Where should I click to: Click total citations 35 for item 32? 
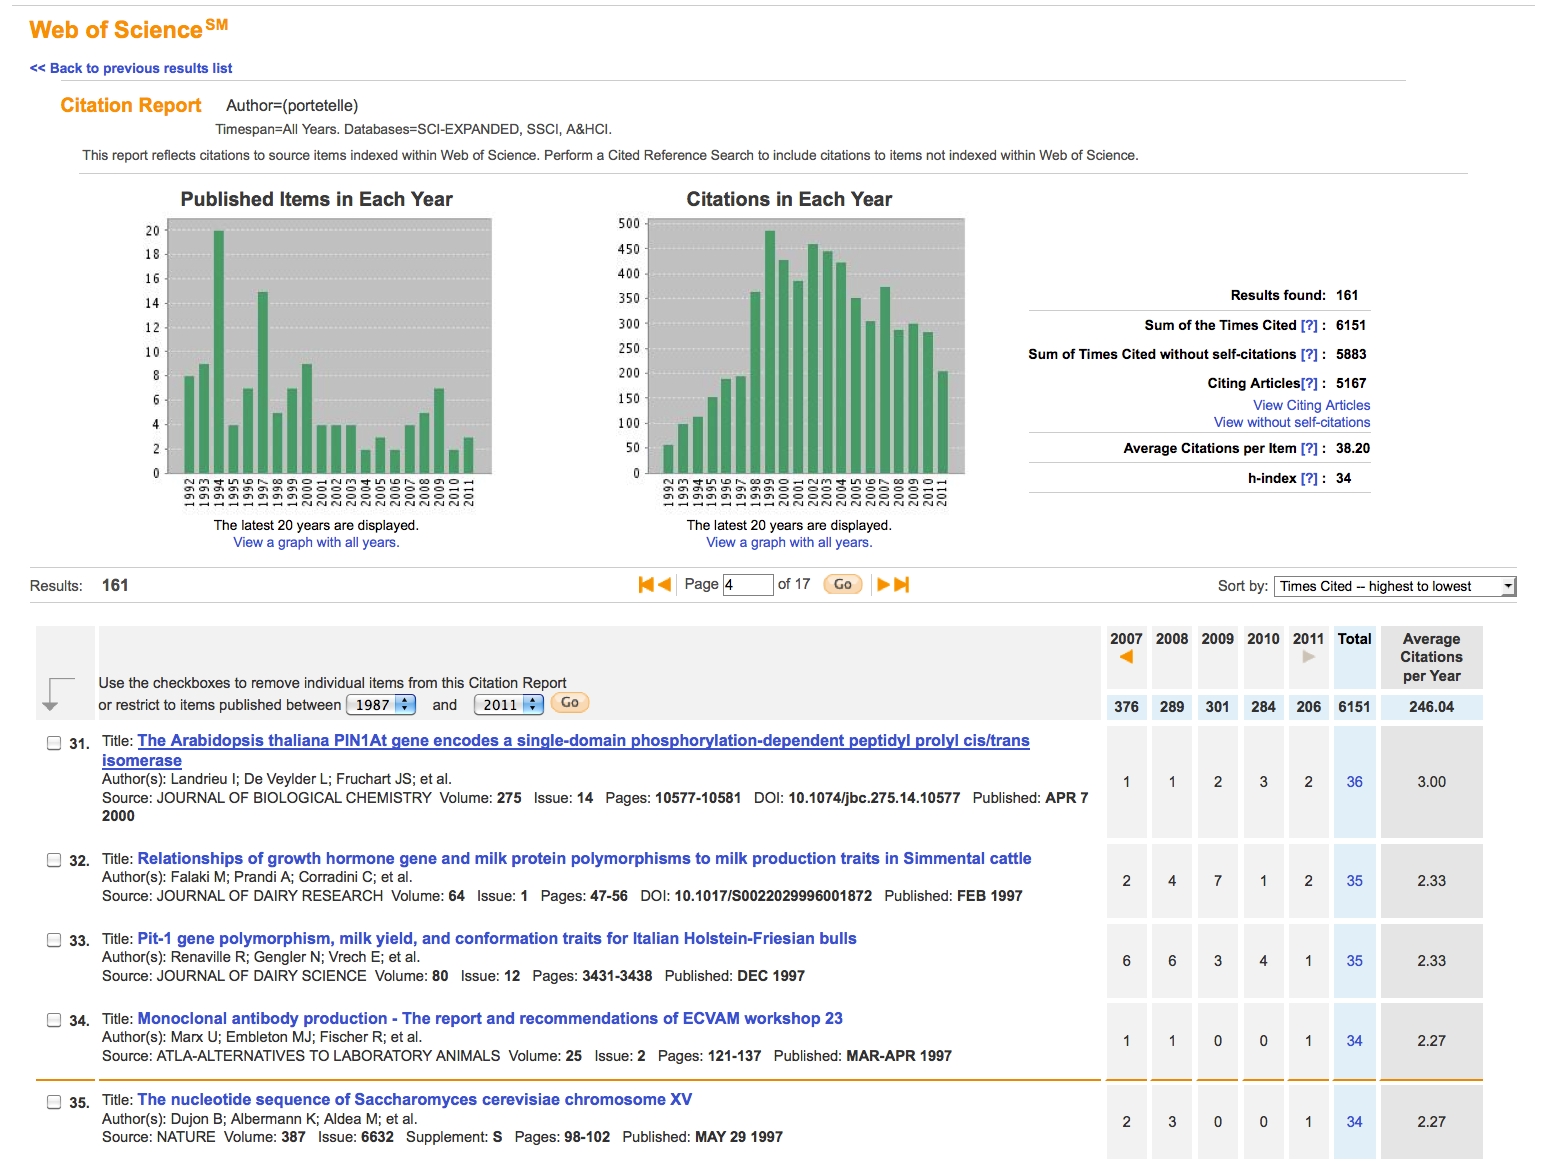1354,881
